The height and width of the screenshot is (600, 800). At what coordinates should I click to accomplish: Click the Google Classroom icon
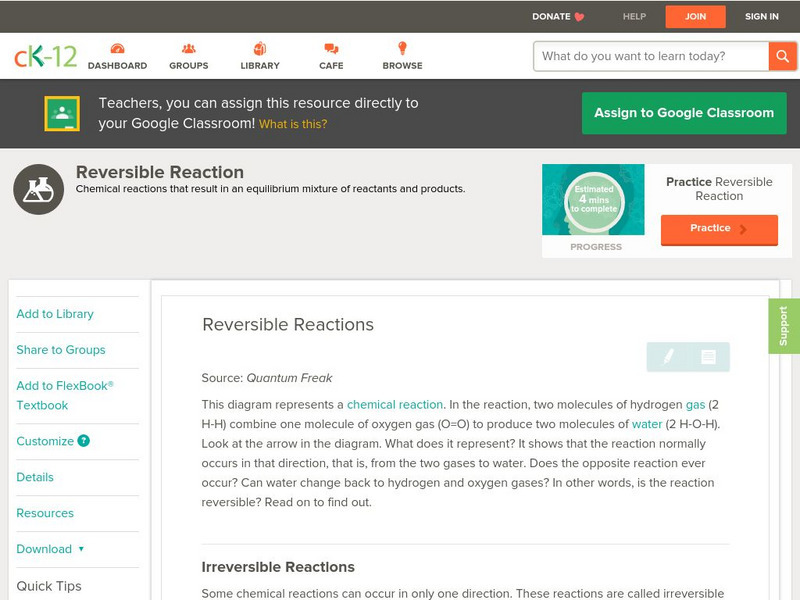62,113
